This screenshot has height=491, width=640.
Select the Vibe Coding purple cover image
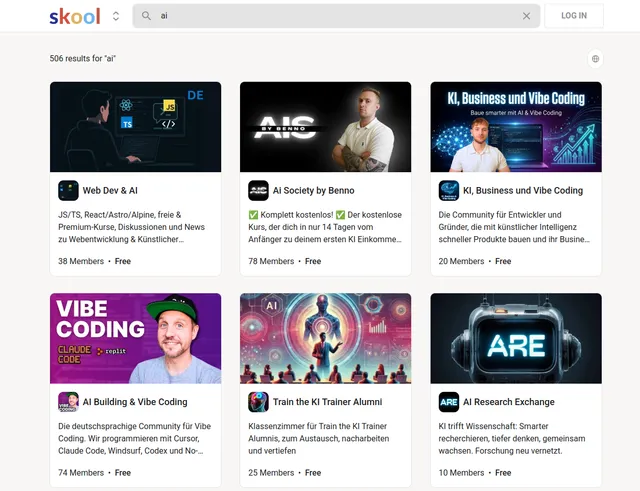135,338
